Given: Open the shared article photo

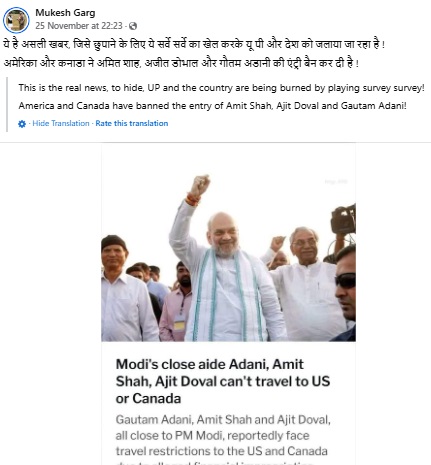Looking at the screenshot, I should point(228,242).
